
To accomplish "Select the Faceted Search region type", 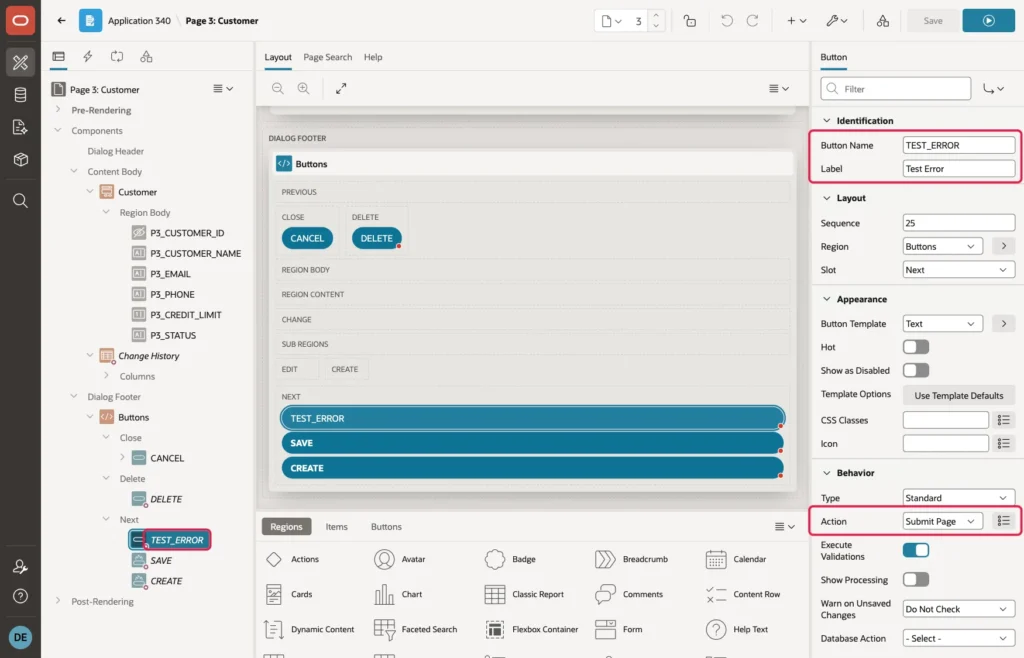I will [415, 630].
